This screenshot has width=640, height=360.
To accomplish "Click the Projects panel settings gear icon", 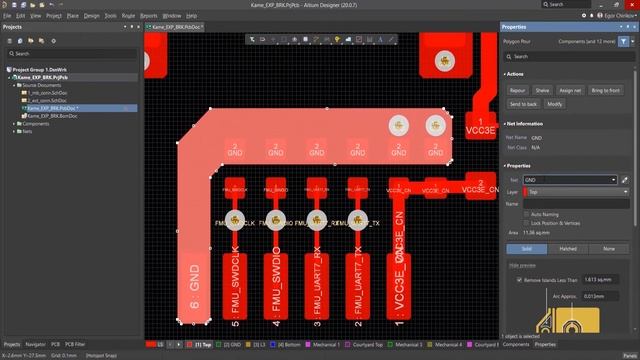I will (53, 41).
